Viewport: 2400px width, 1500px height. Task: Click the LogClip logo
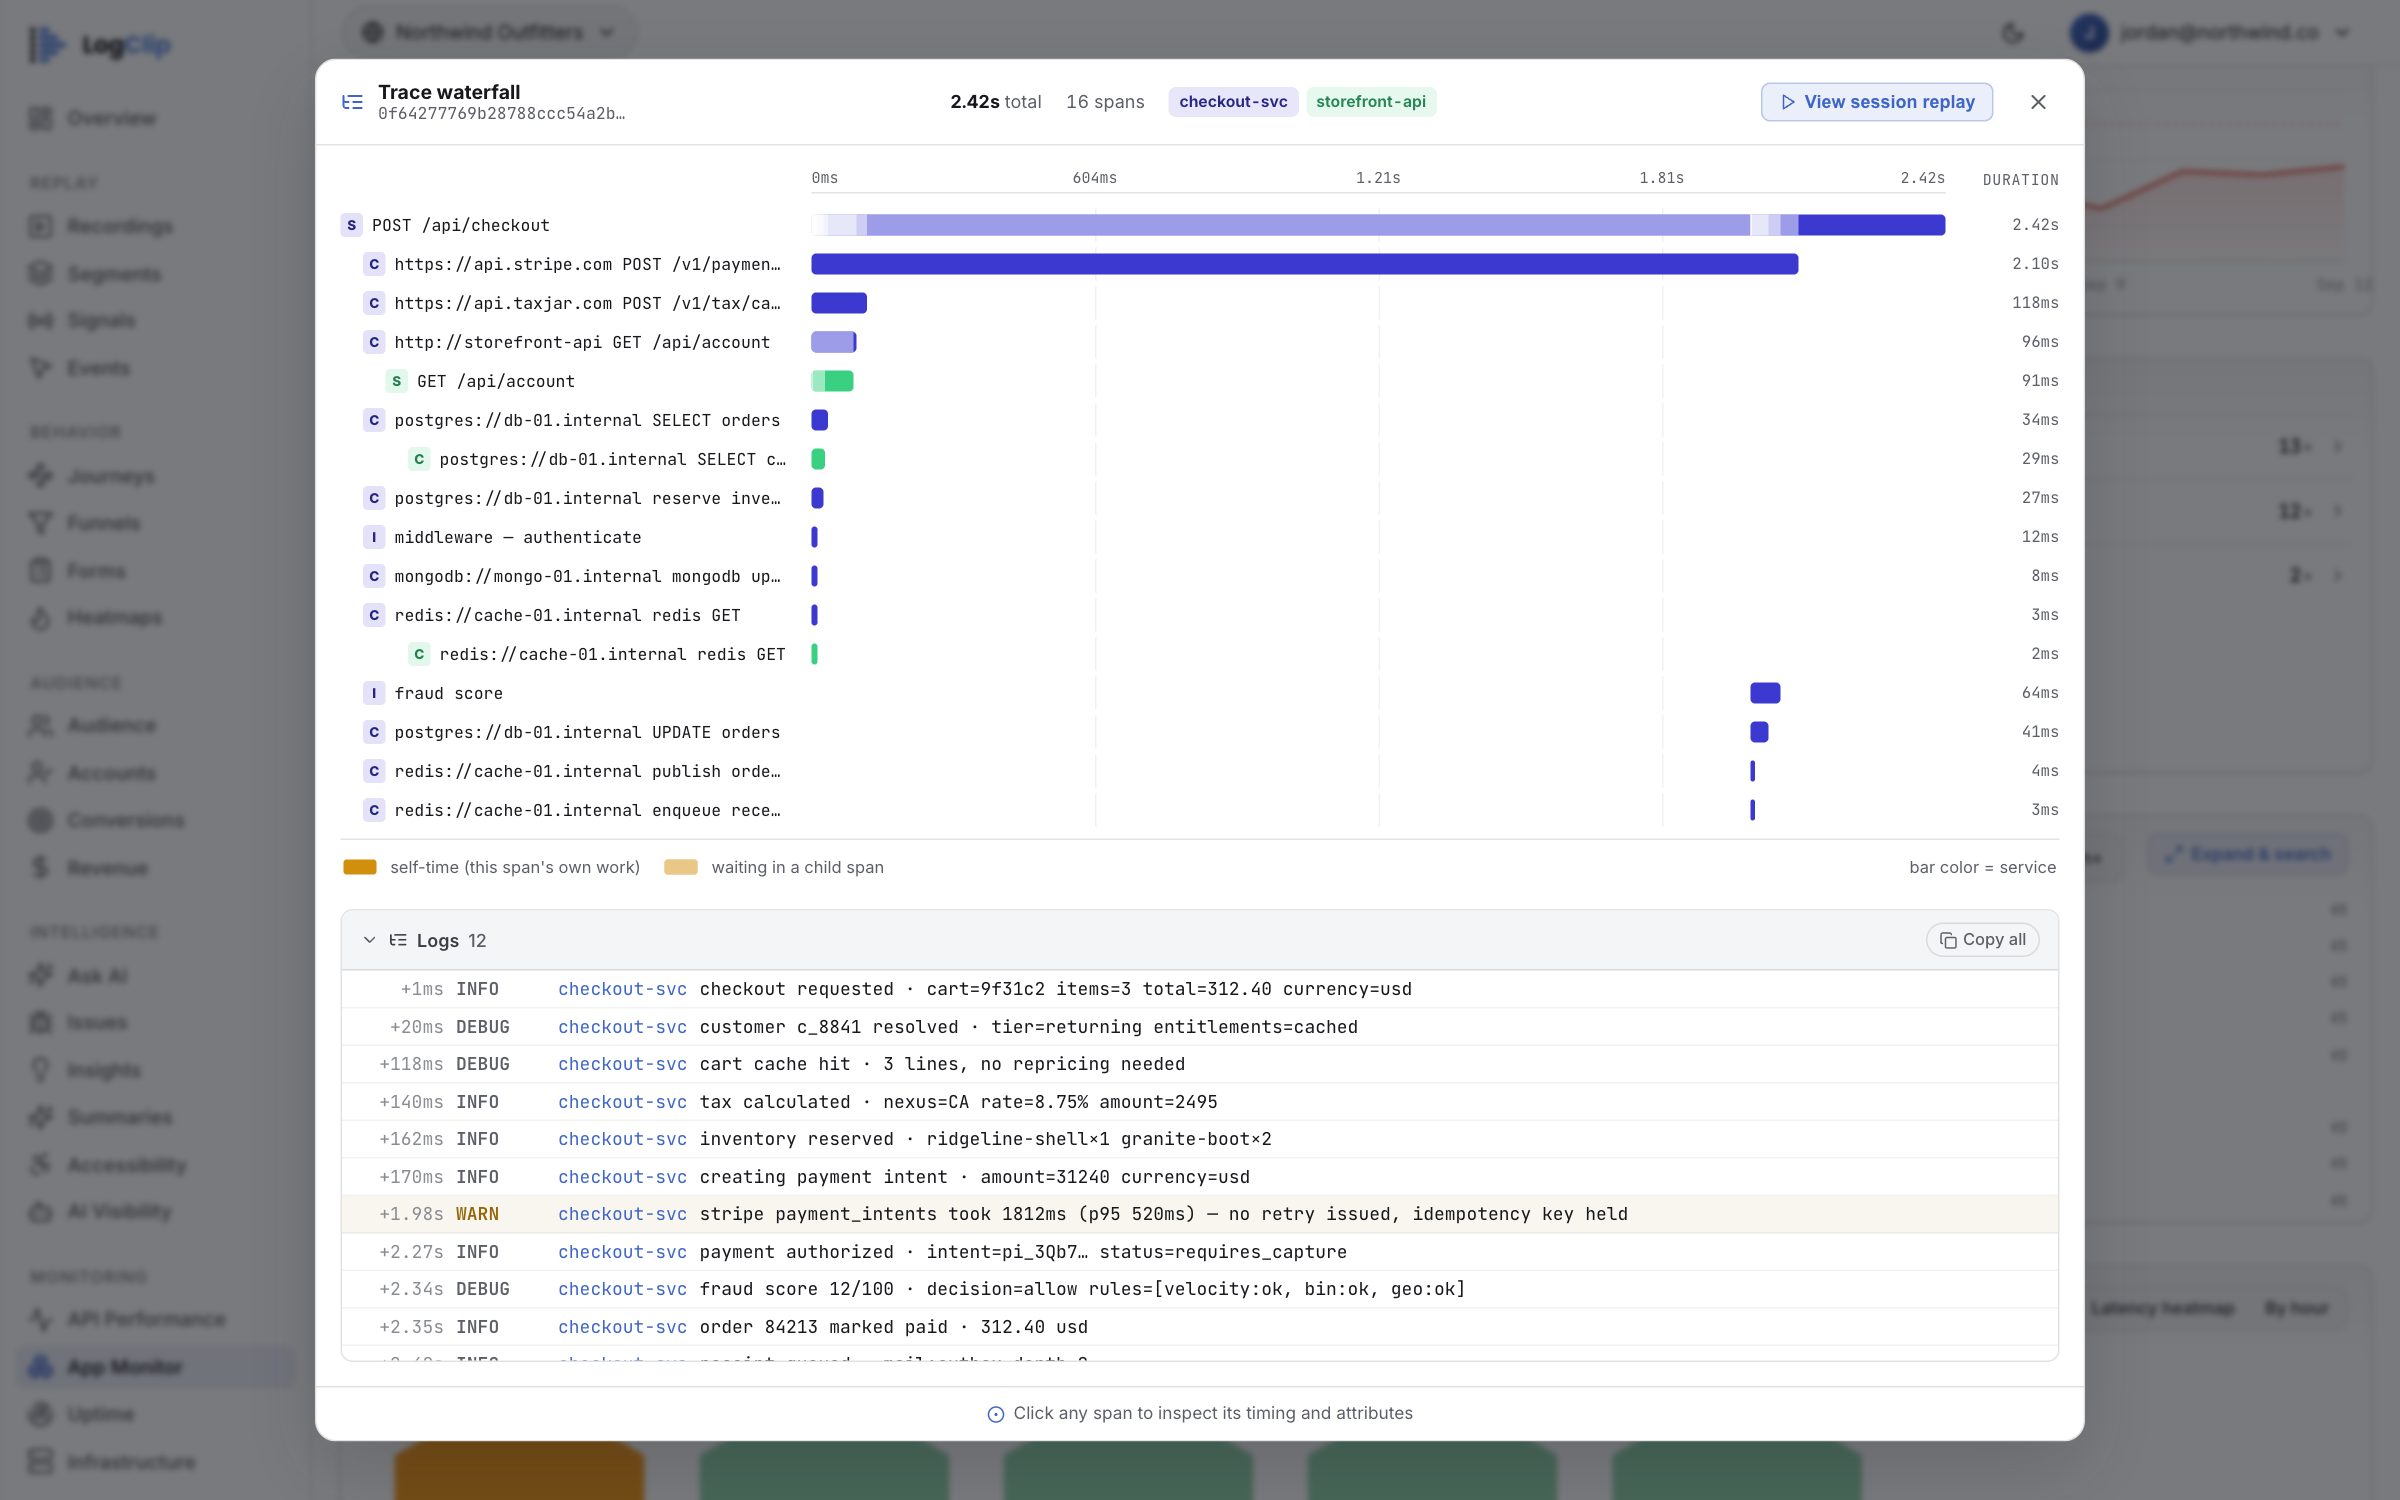coord(100,45)
